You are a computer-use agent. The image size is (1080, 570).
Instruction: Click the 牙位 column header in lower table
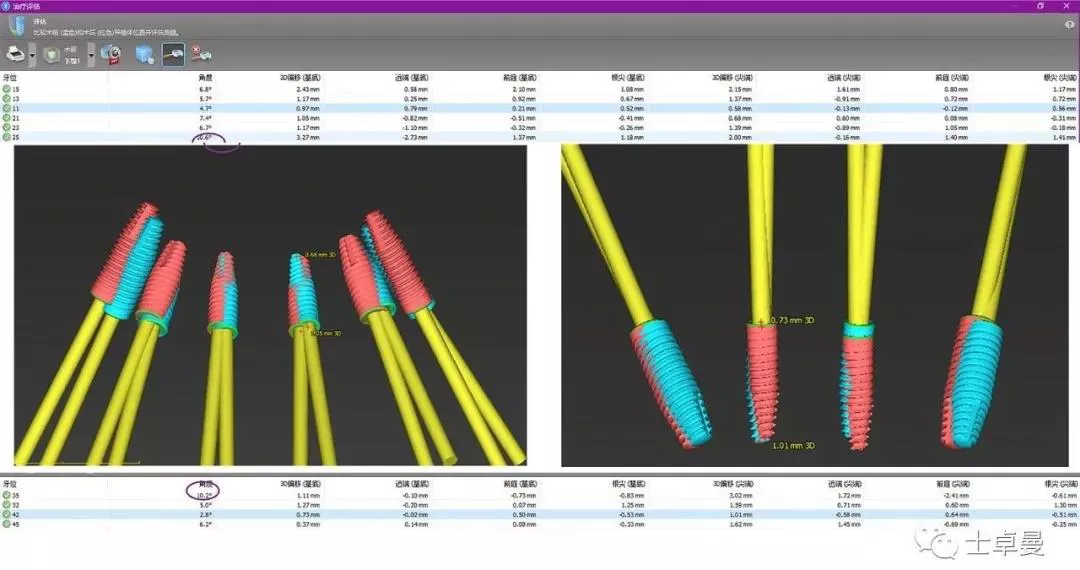click(12, 482)
